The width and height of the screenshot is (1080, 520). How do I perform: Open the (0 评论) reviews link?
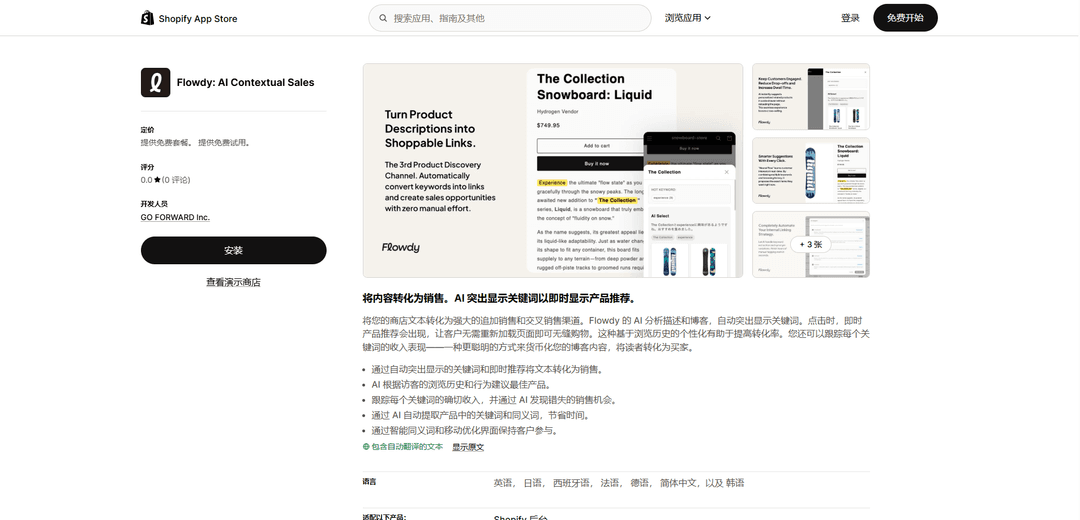[176, 180]
